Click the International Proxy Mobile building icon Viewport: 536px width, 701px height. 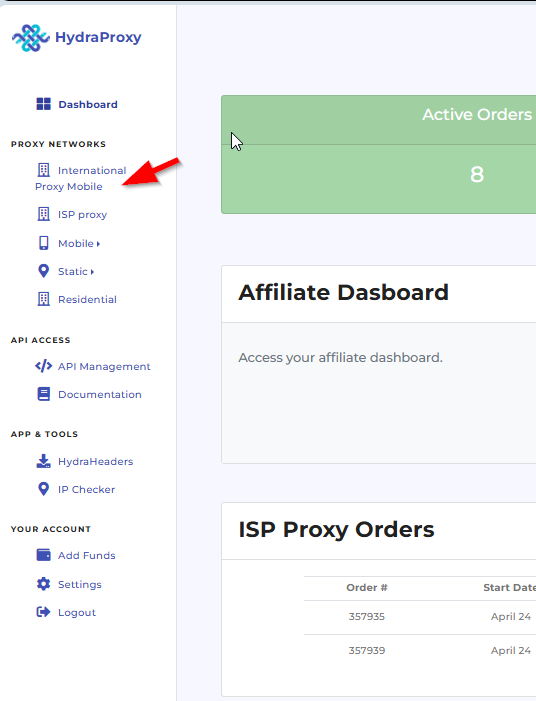[43, 170]
